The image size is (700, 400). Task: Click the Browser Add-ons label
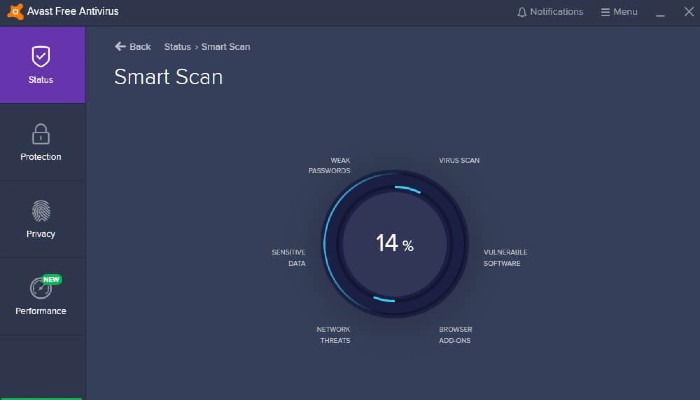[x=455, y=335]
